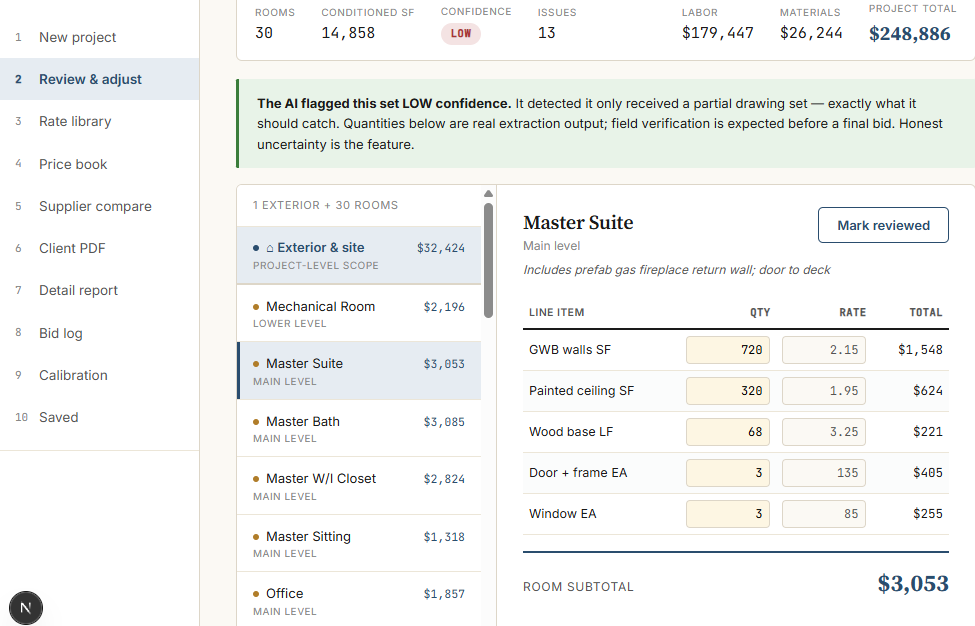
Task: Click the Wood base total $221
Action: [x=928, y=432]
